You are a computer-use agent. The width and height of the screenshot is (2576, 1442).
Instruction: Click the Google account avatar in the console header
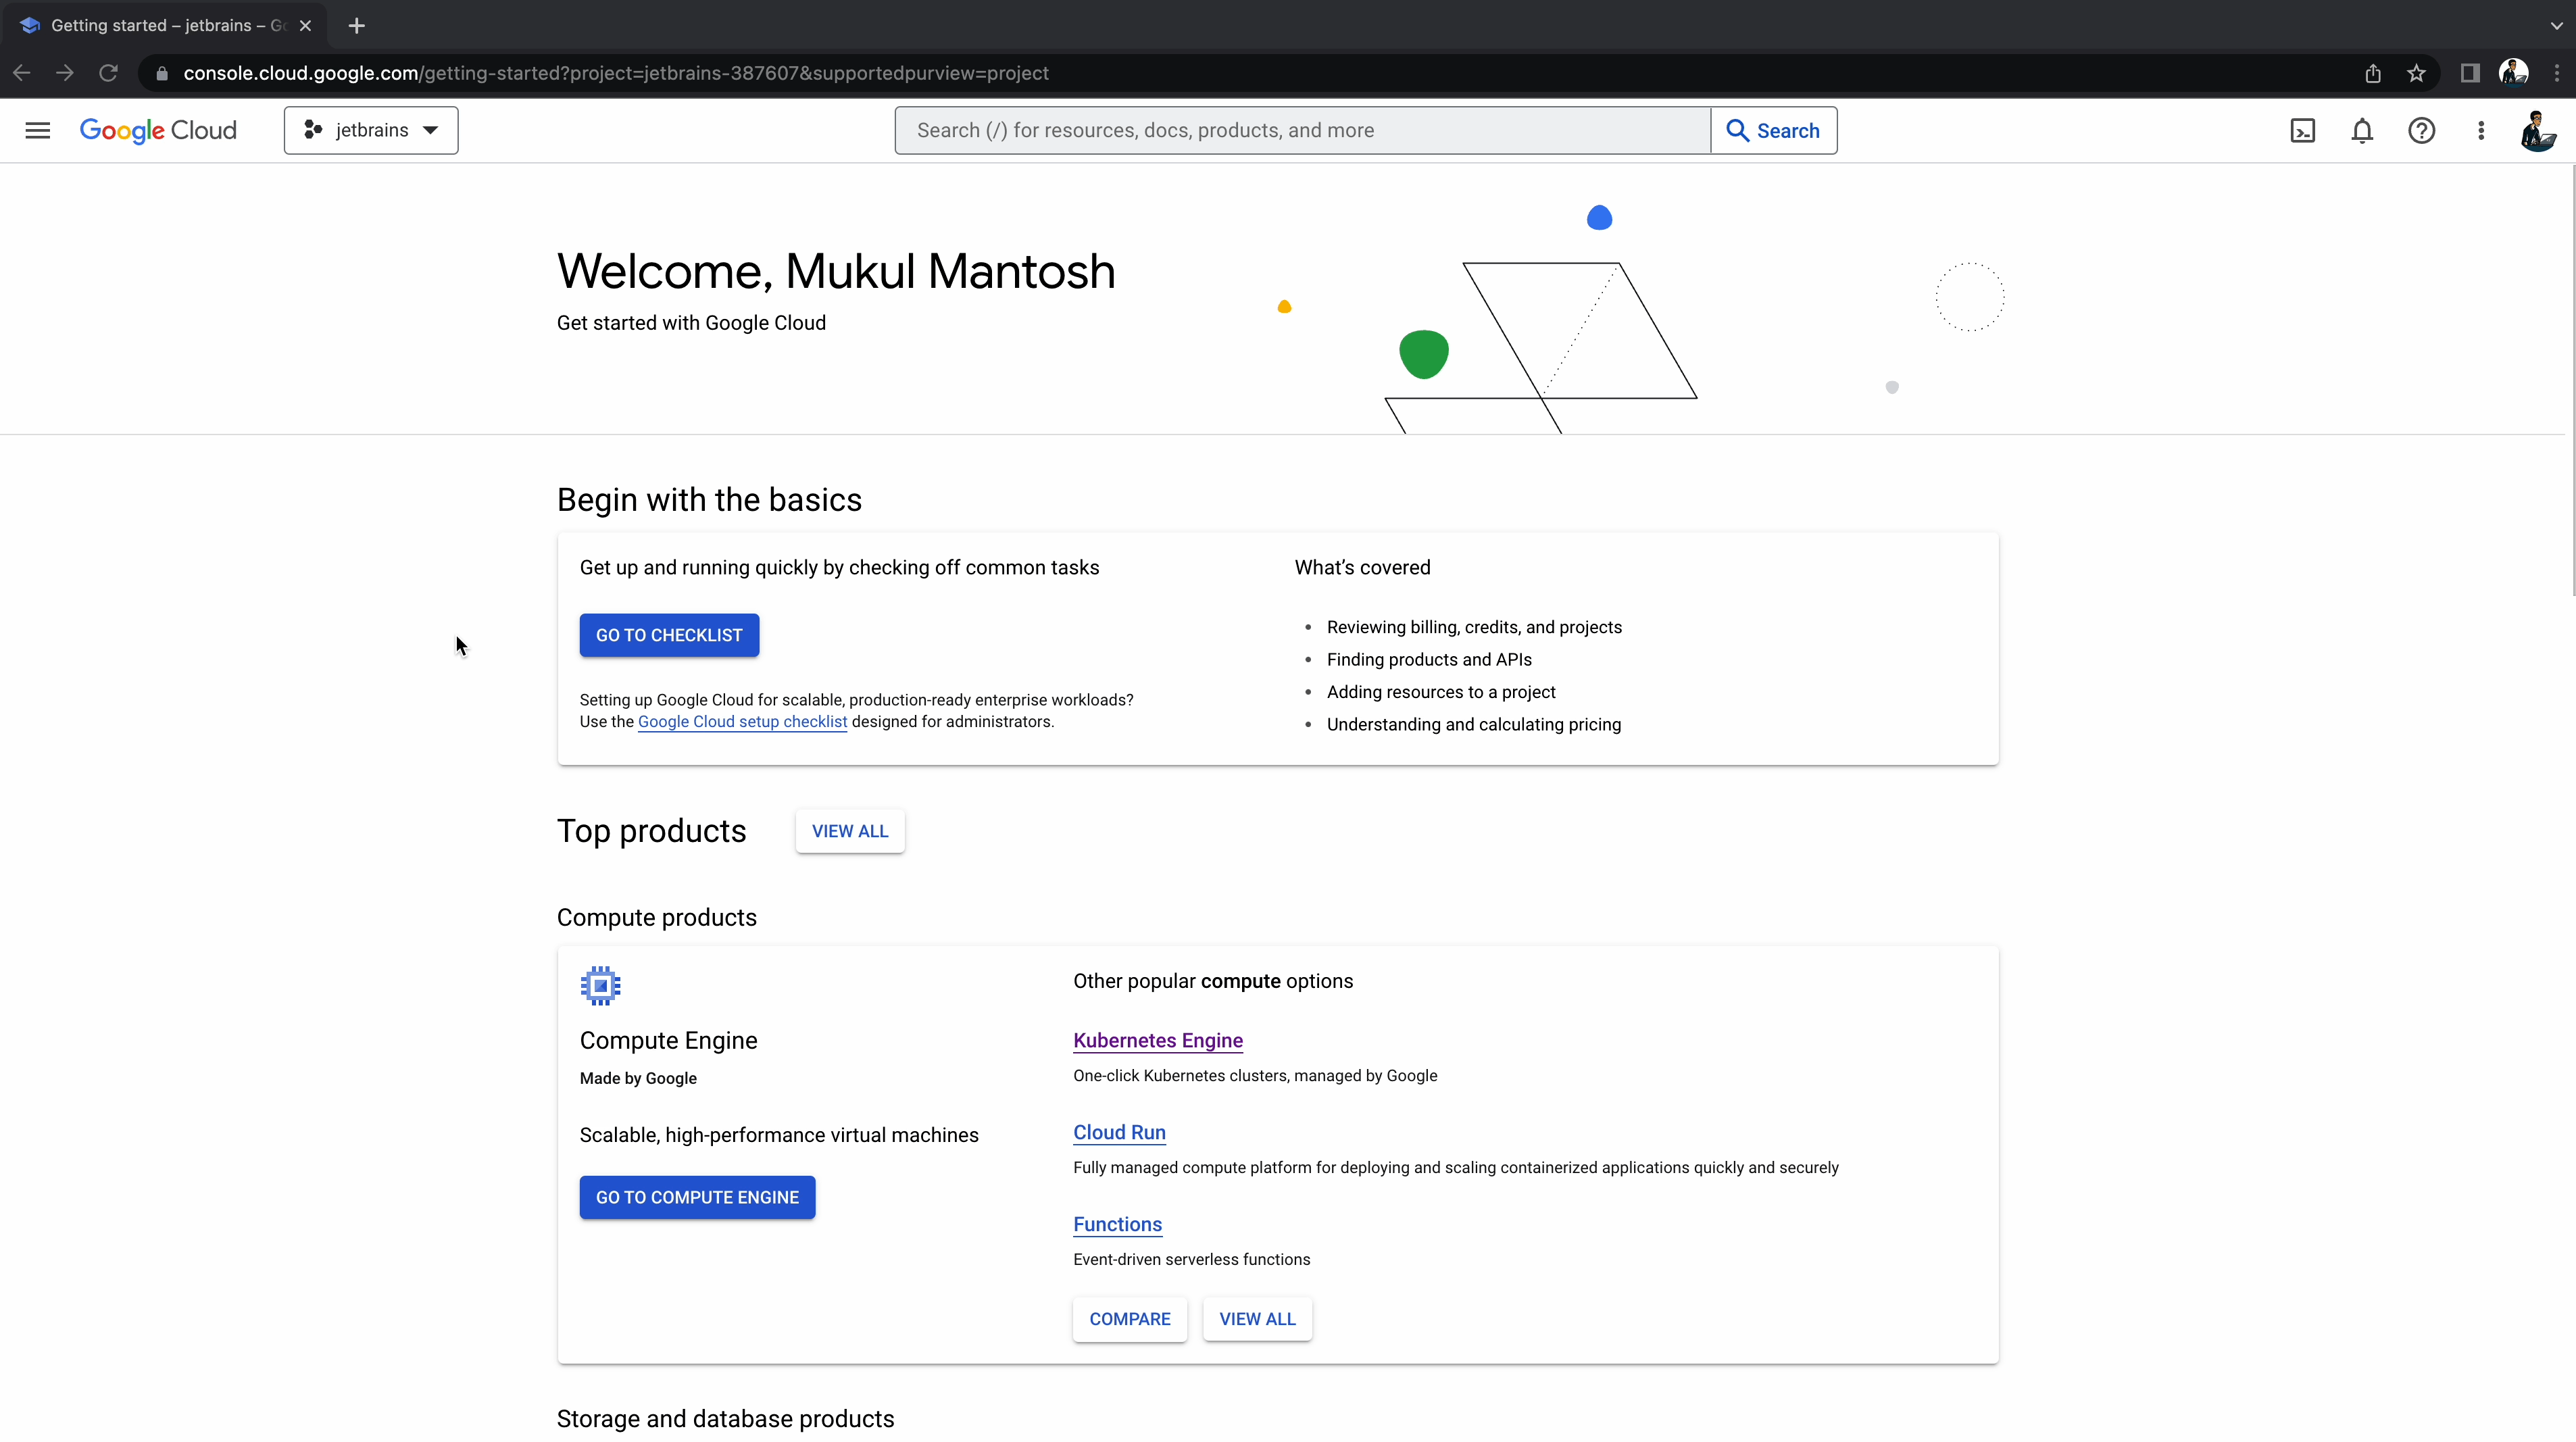pos(2537,131)
